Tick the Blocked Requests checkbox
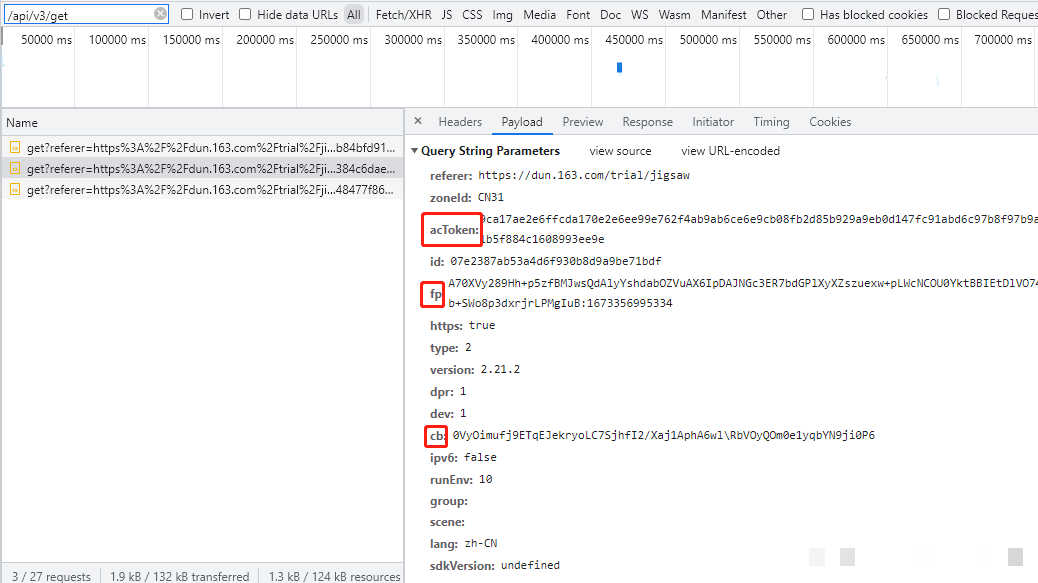 click(944, 15)
